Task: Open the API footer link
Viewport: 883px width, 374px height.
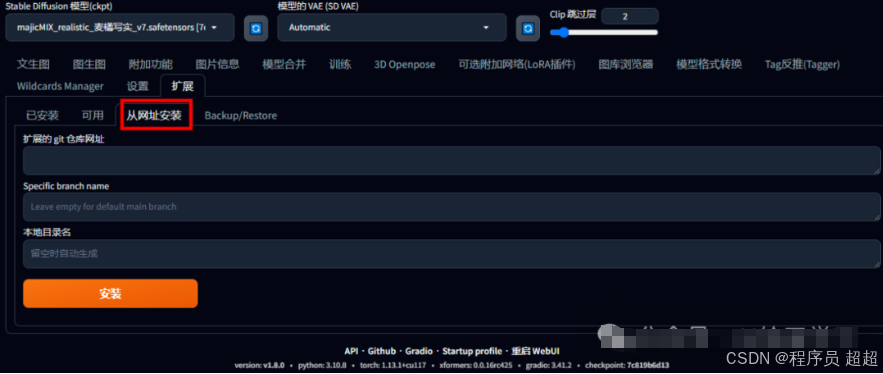Action: (351, 351)
